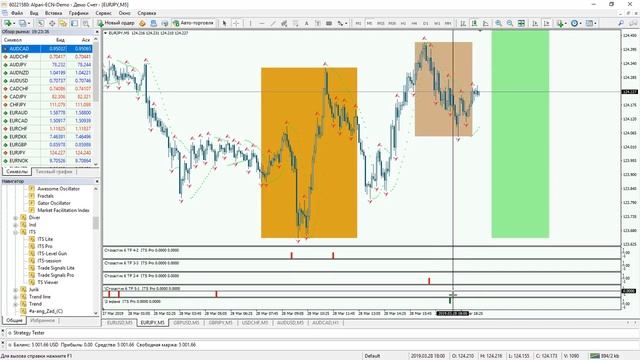Open the Templates dropdown

point(591,23)
